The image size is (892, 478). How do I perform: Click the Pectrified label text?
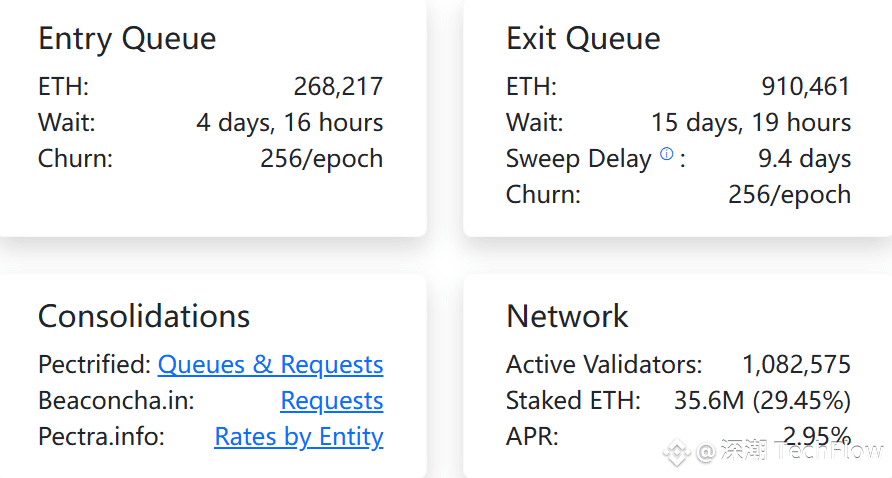pyautogui.click(x=94, y=365)
